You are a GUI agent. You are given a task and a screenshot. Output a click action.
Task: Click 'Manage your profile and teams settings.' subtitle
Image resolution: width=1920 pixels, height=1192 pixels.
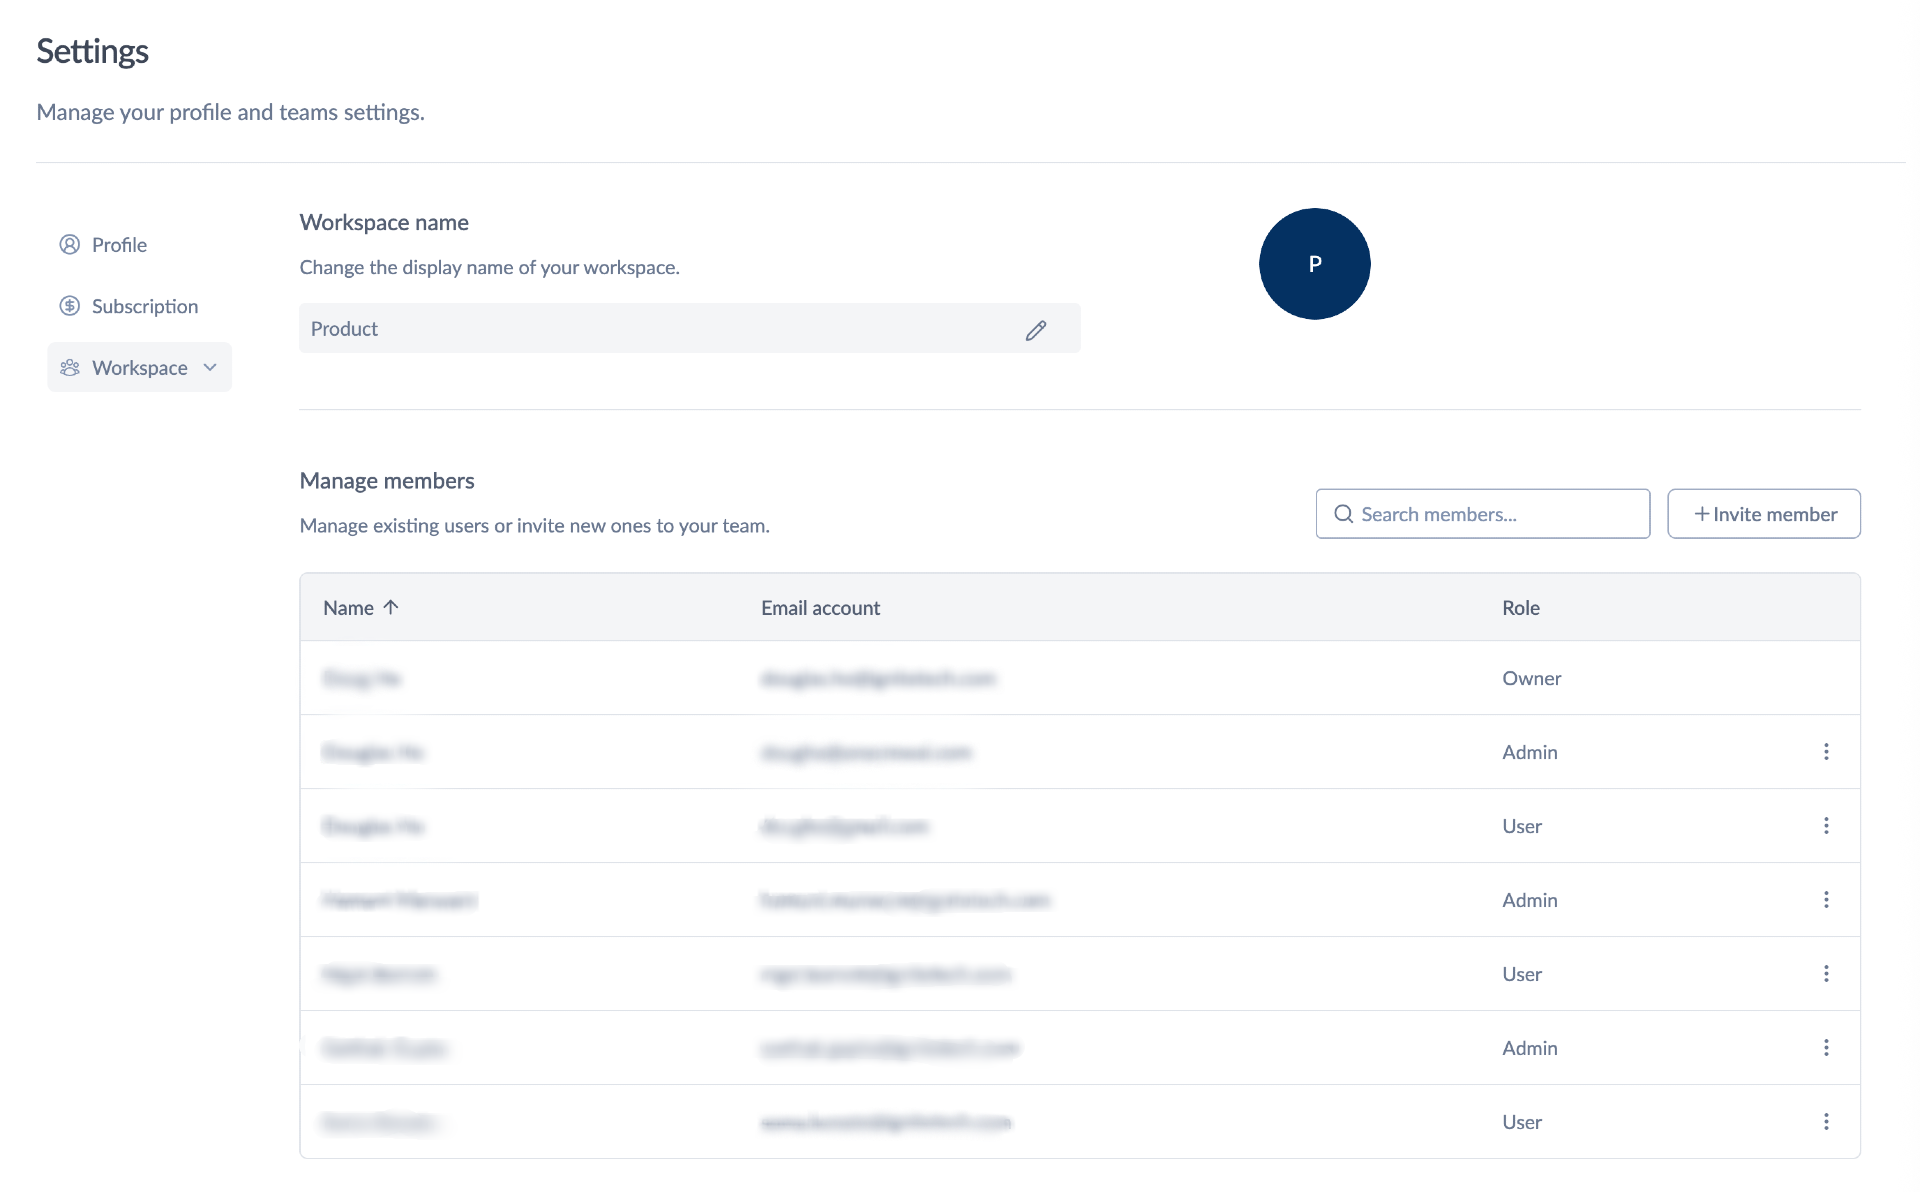230,112
